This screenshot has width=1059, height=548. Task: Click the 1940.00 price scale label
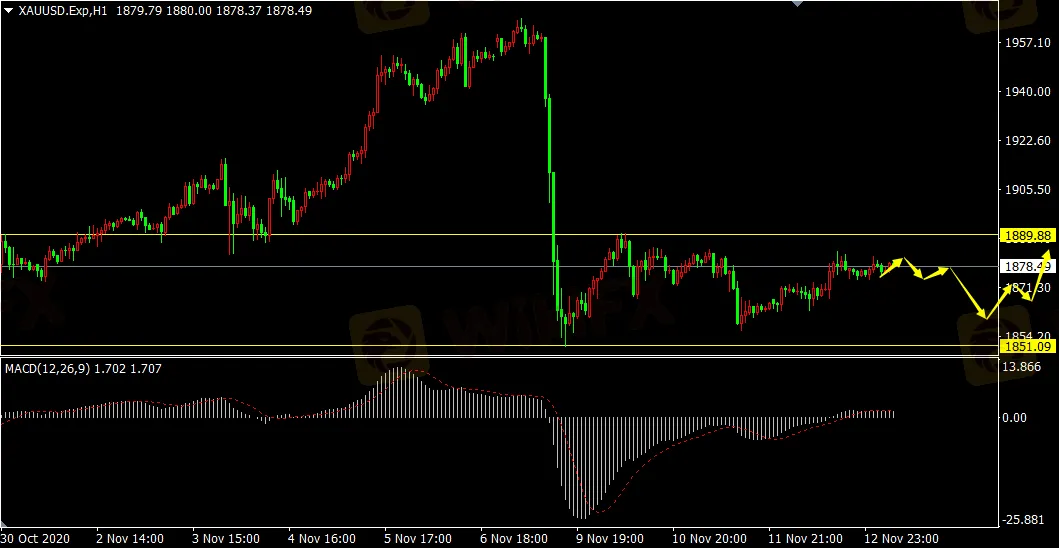[1027, 91]
